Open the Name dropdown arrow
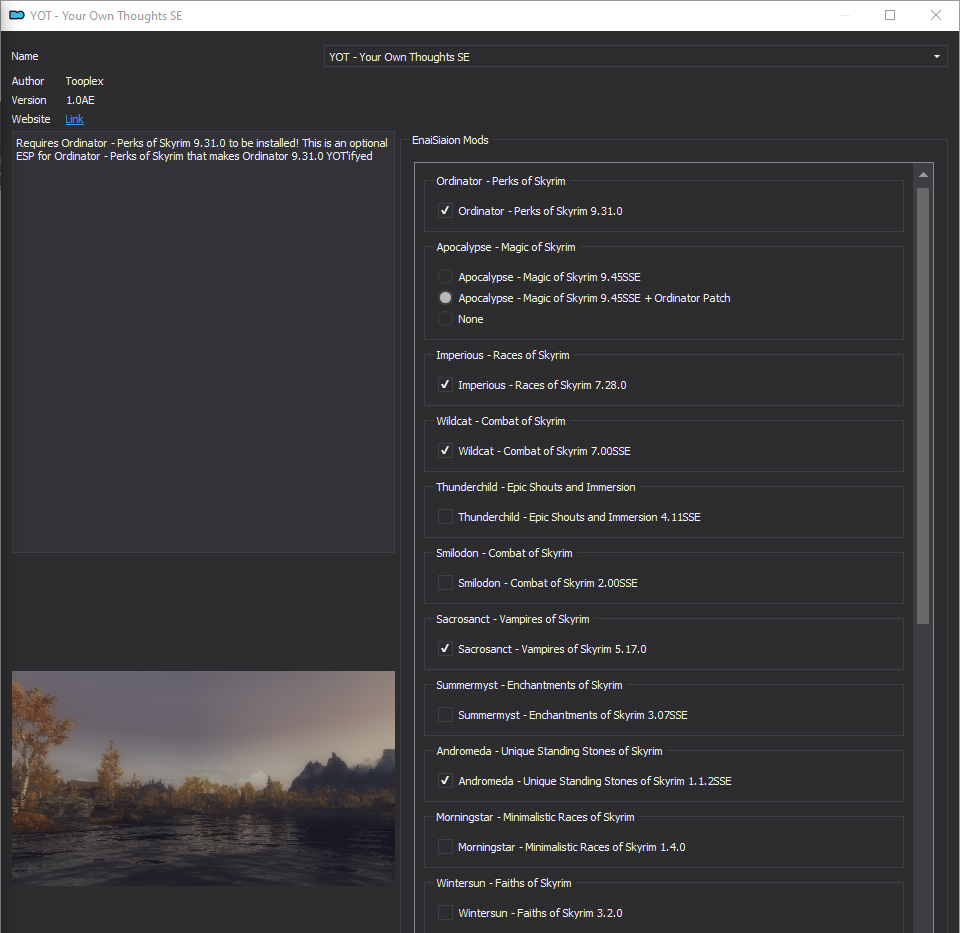The width and height of the screenshot is (960, 933). [936, 57]
